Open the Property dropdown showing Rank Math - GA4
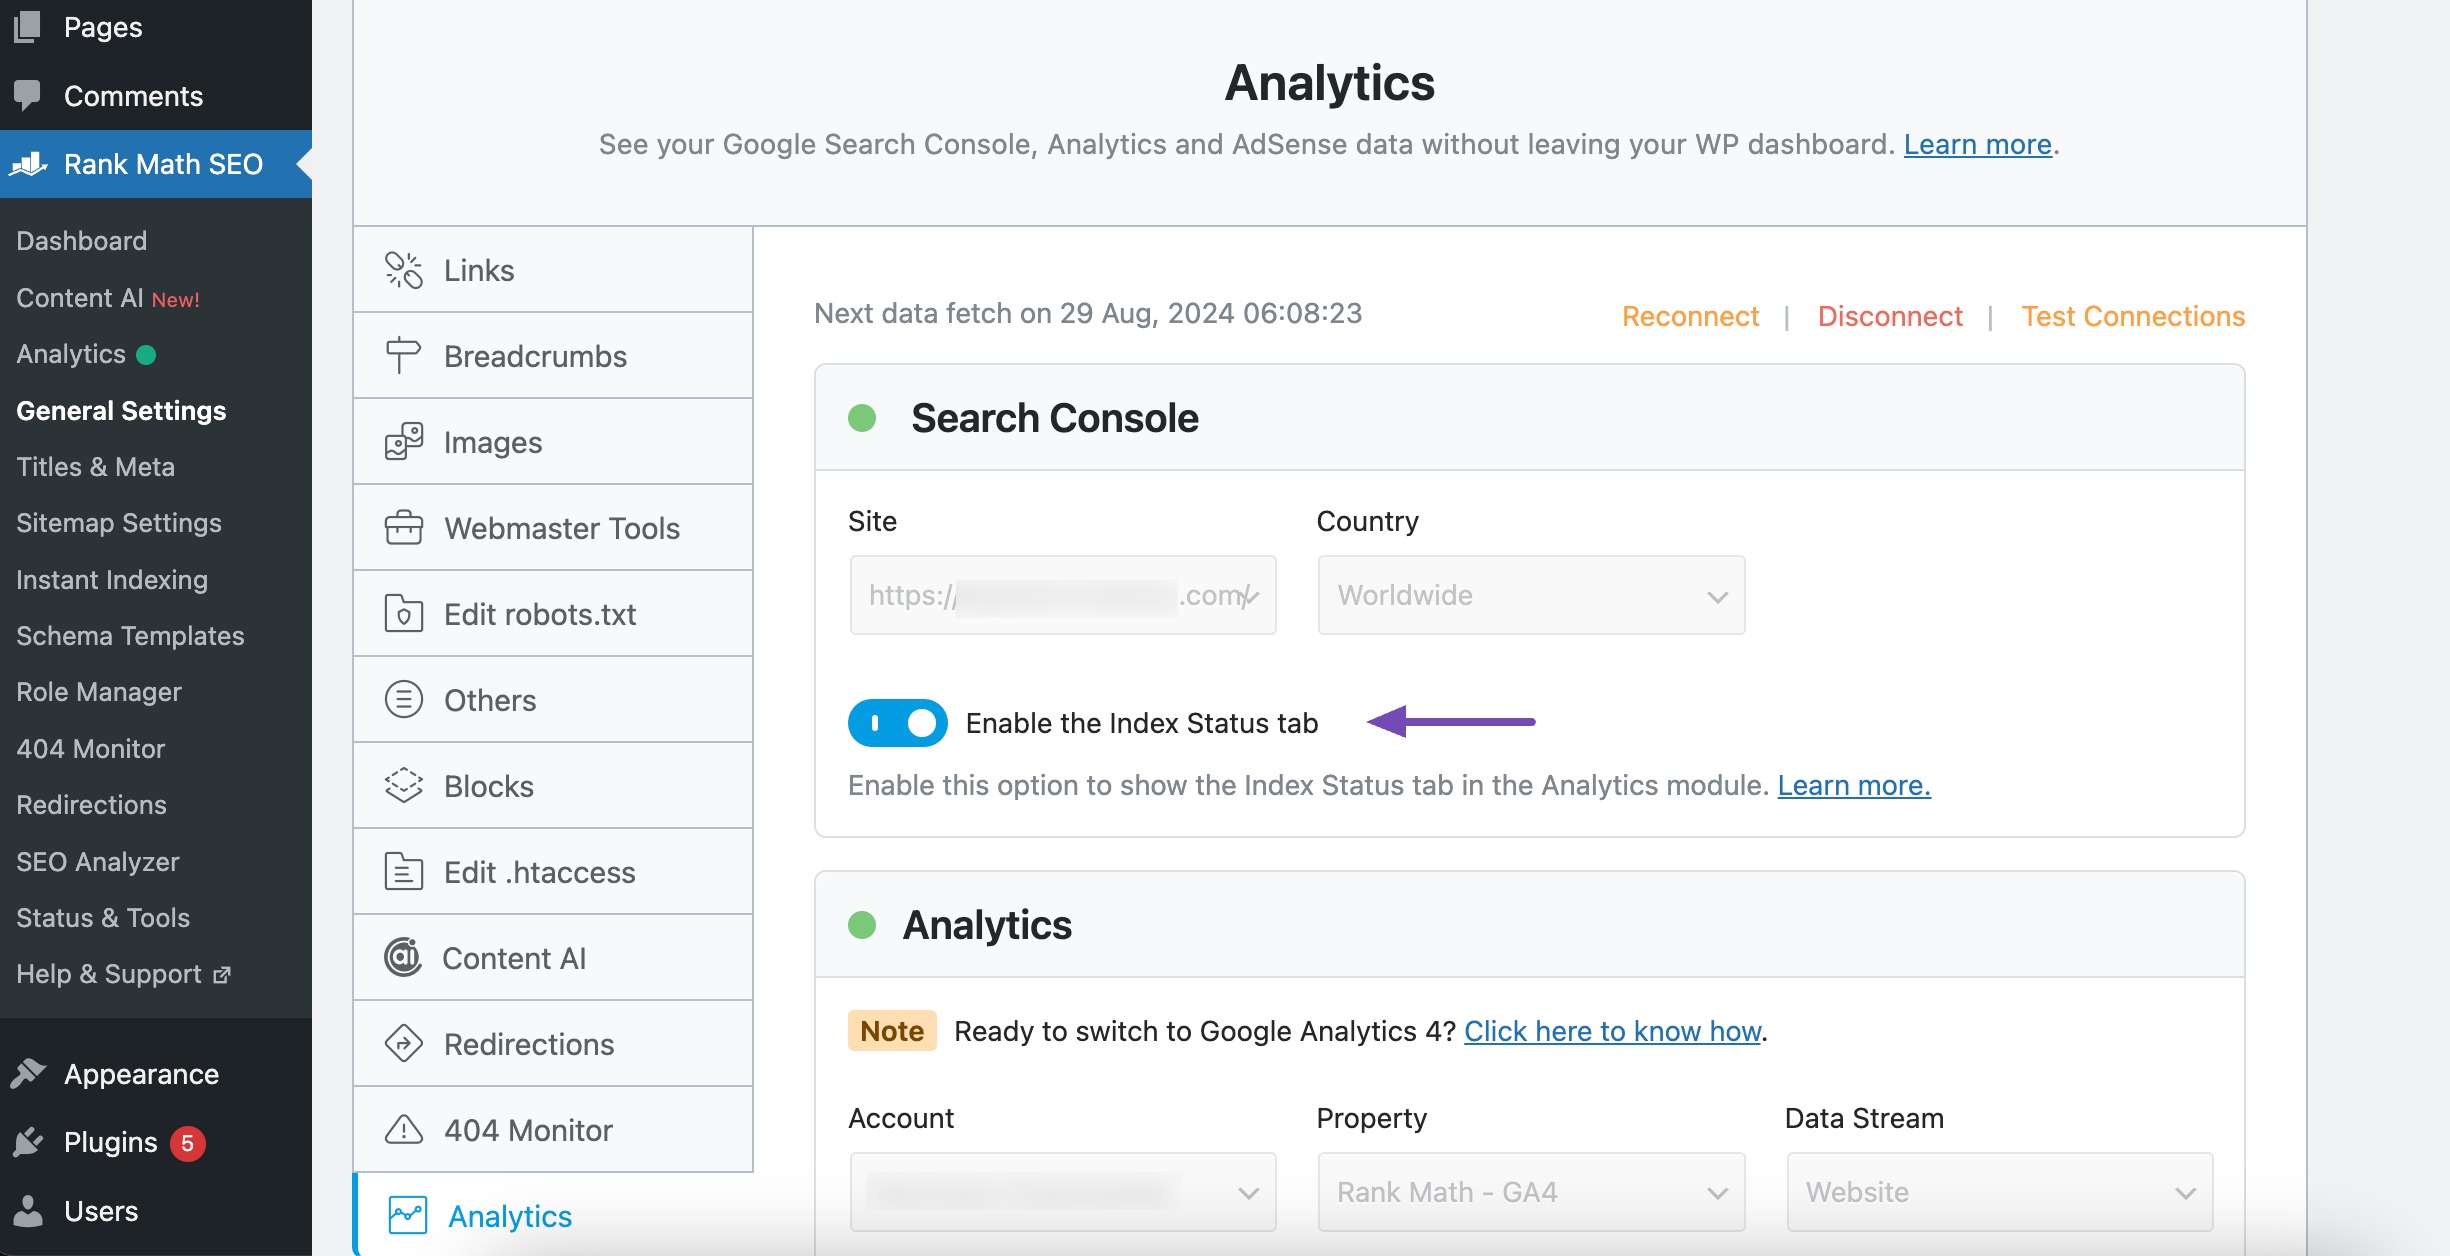2450x1256 pixels. [1531, 1192]
